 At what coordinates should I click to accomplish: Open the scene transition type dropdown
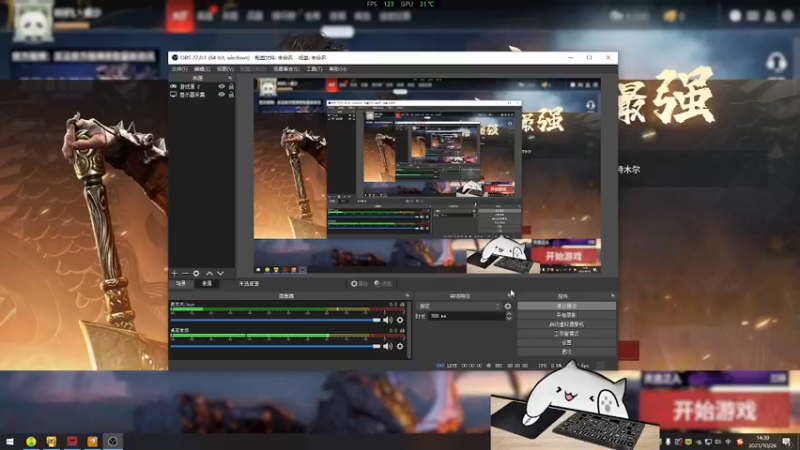459,306
